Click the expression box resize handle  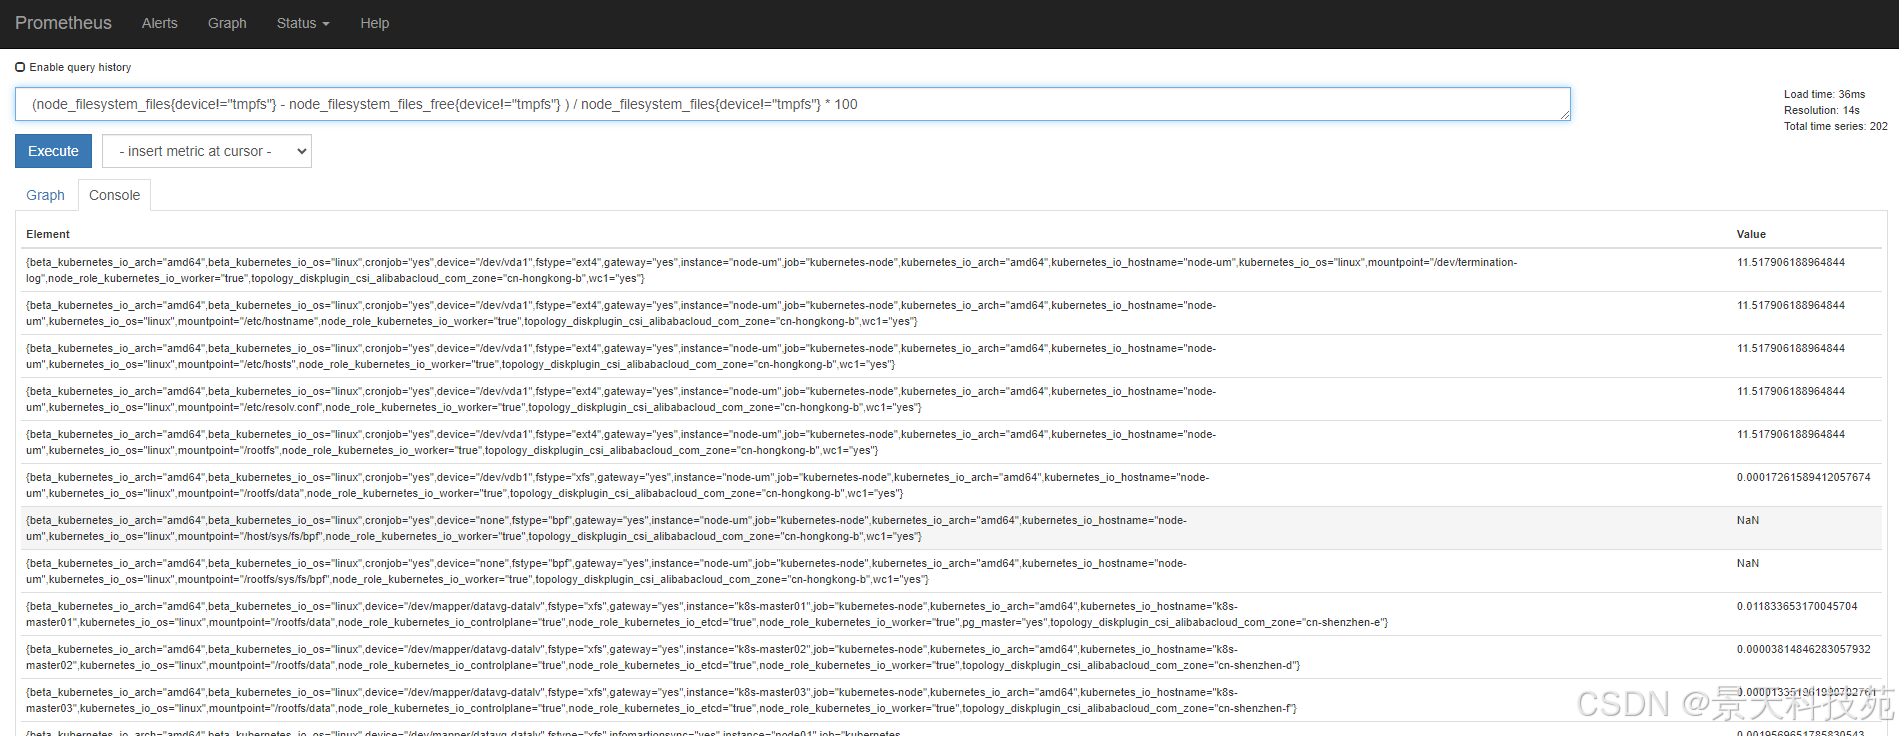pyautogui.click(x=1565, y=115)
